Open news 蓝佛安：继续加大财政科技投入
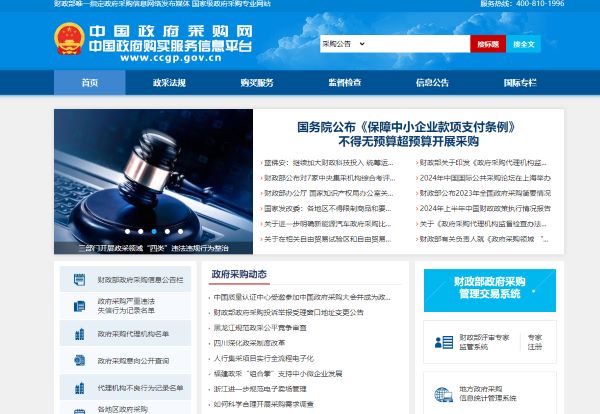The height and width of the screenshot is (414, 600). pos(328,163)
